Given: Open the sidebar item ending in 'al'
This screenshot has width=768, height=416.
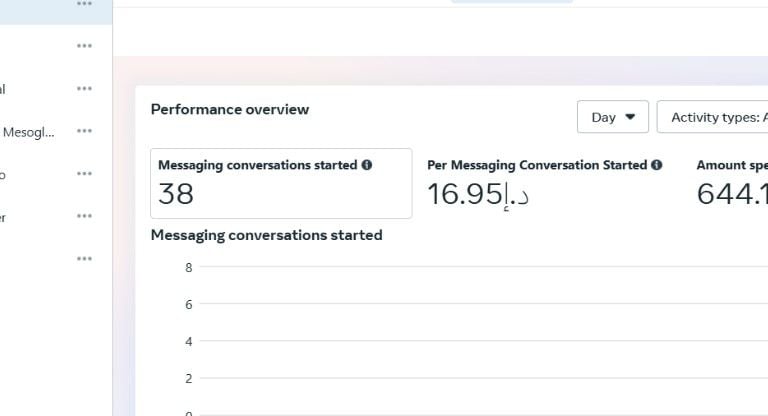Looking at the screenshot, I should [4, 89].
